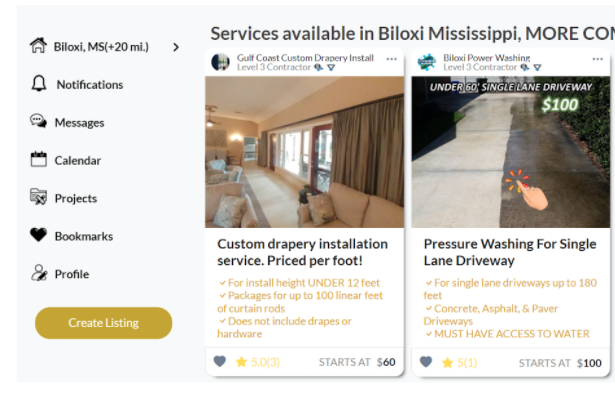Click the Profile person icon
The image size is (615, 407).
click(39, 273)
